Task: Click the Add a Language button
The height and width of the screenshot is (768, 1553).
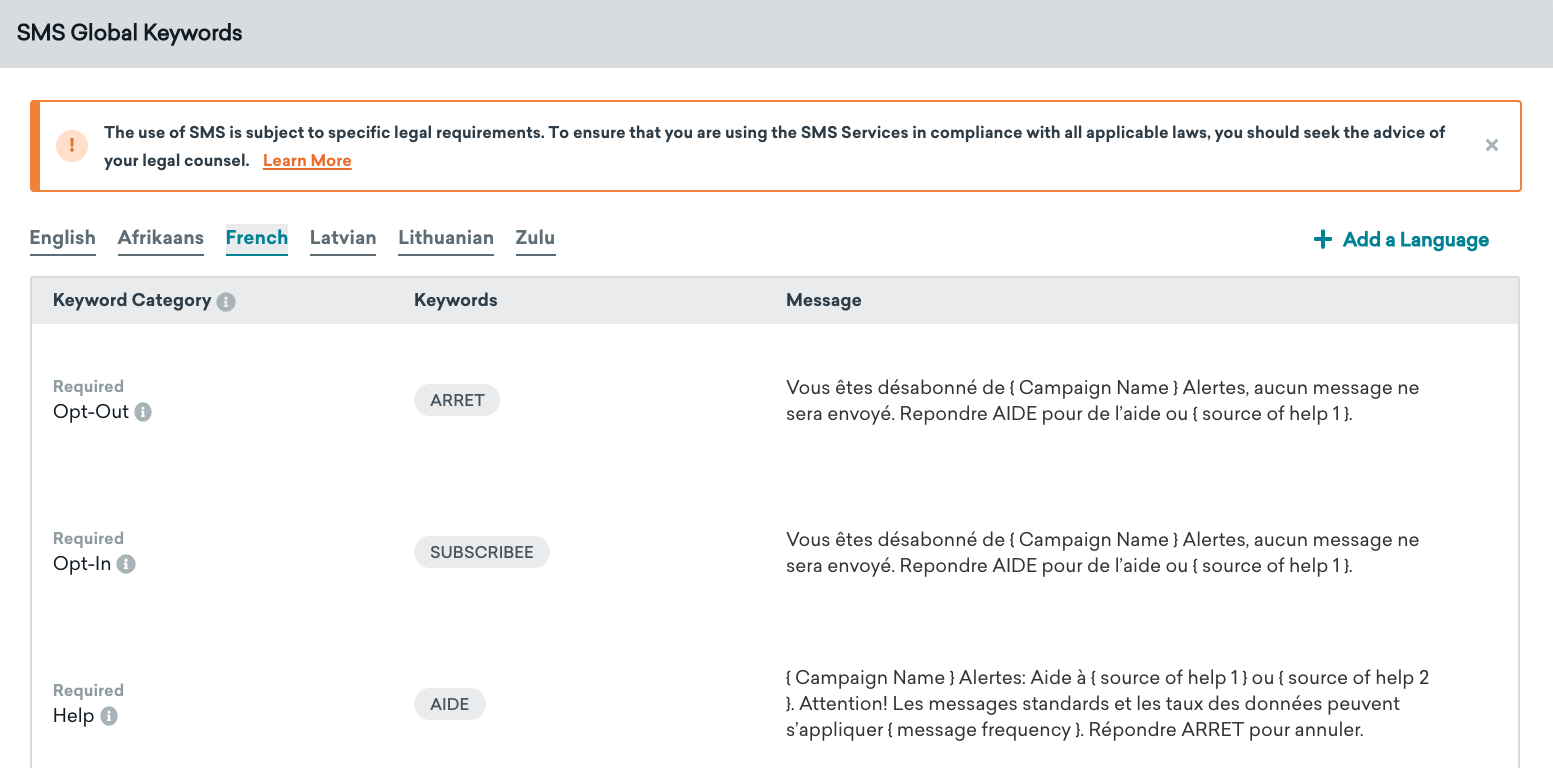Action: 1401,240
